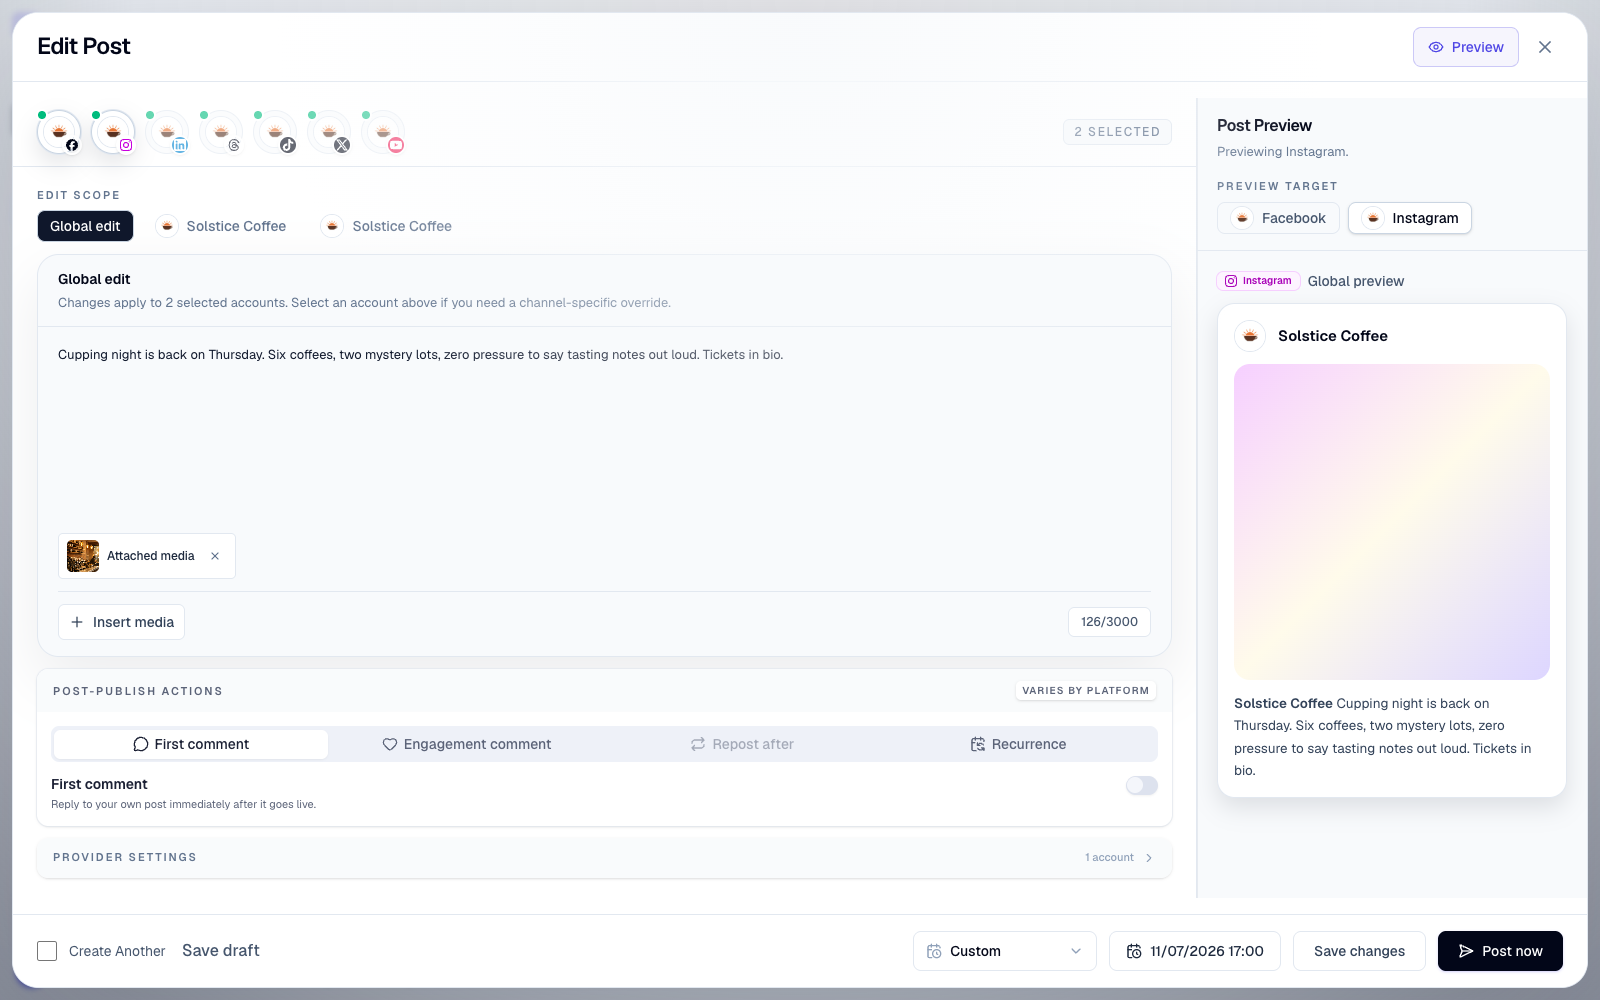Click Save draft

(x=220, y=951)
